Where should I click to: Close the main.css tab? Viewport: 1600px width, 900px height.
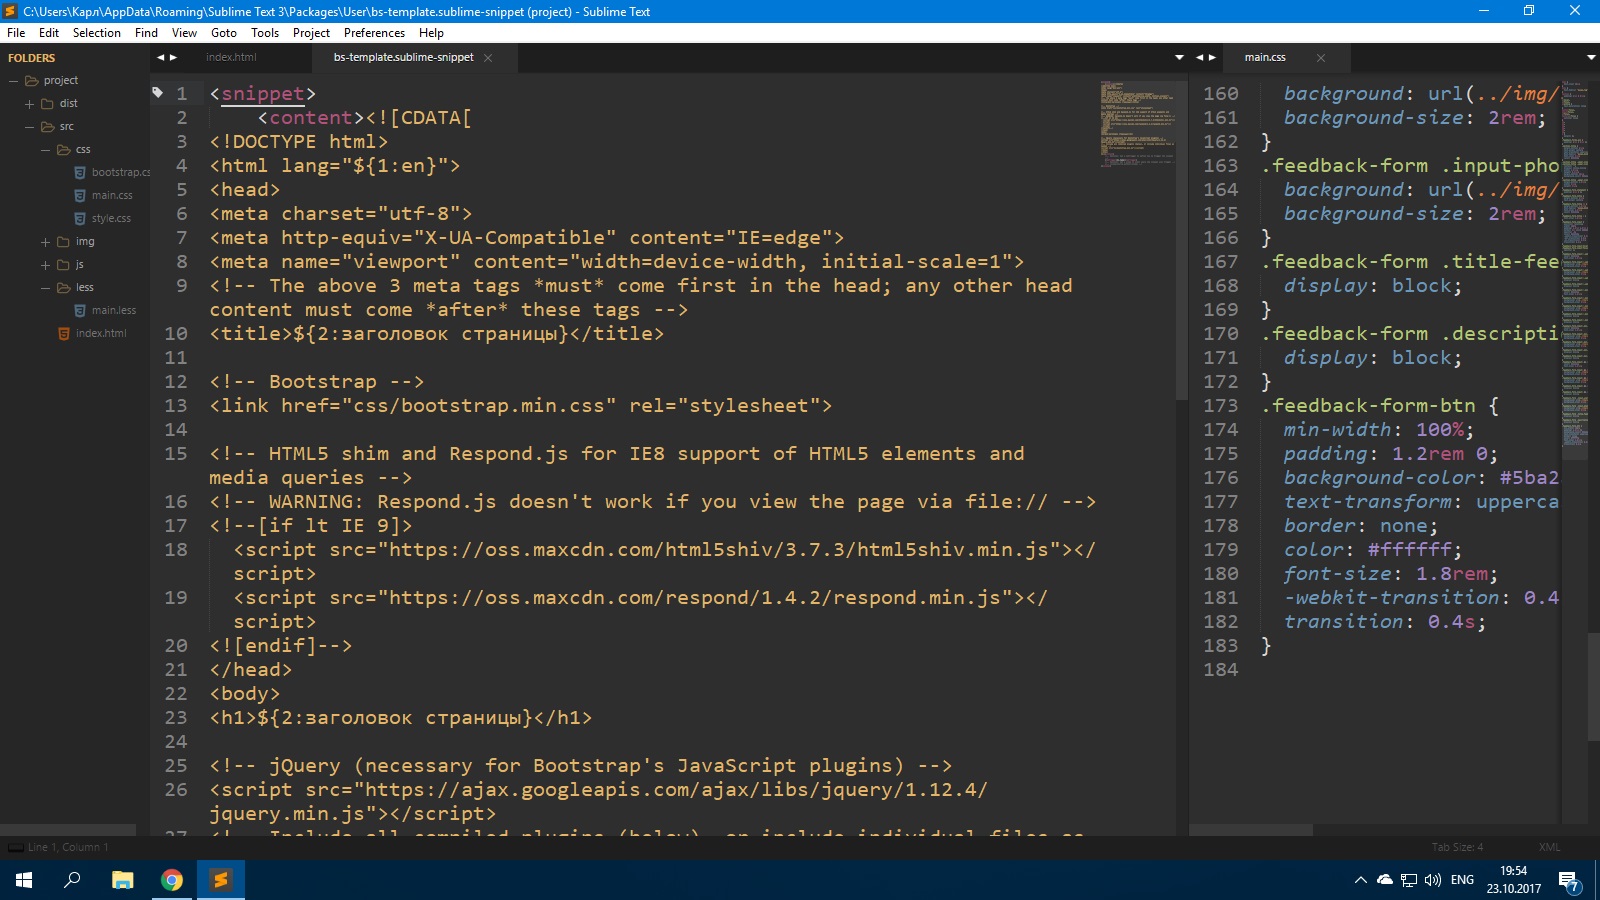click(x=1321, y=58)
